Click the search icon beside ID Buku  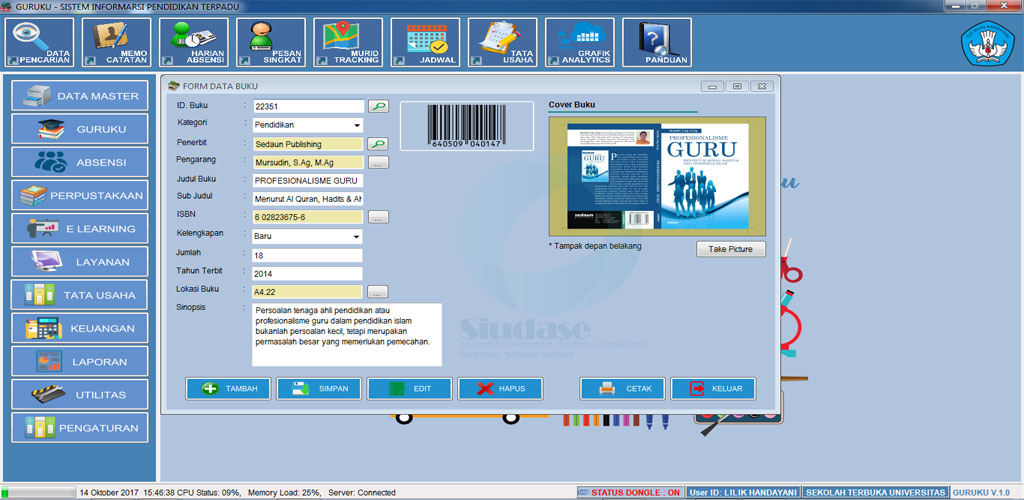pos(378,105)
